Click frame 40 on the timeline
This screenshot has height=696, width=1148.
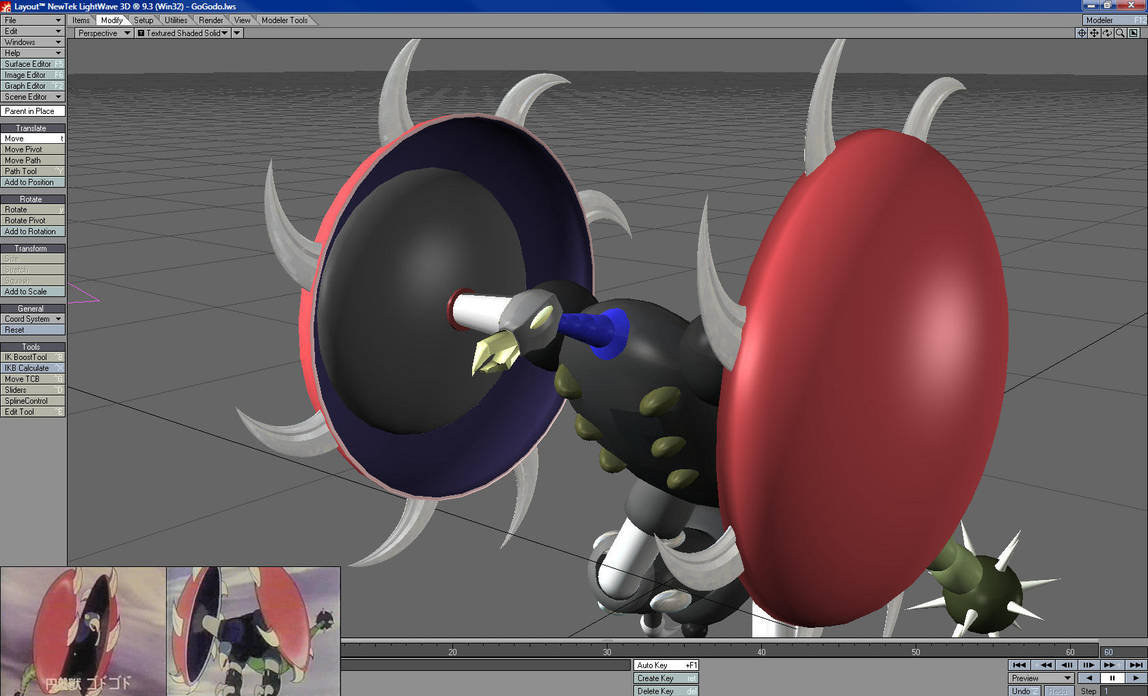761,648
